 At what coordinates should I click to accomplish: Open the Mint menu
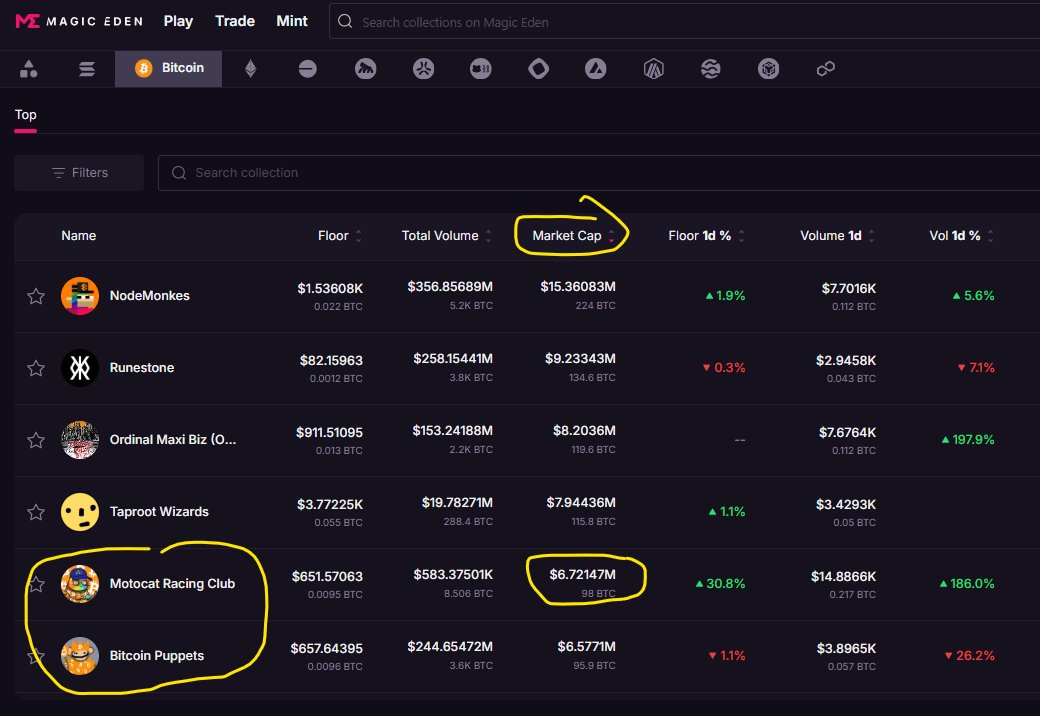click(x=292, y=21)
